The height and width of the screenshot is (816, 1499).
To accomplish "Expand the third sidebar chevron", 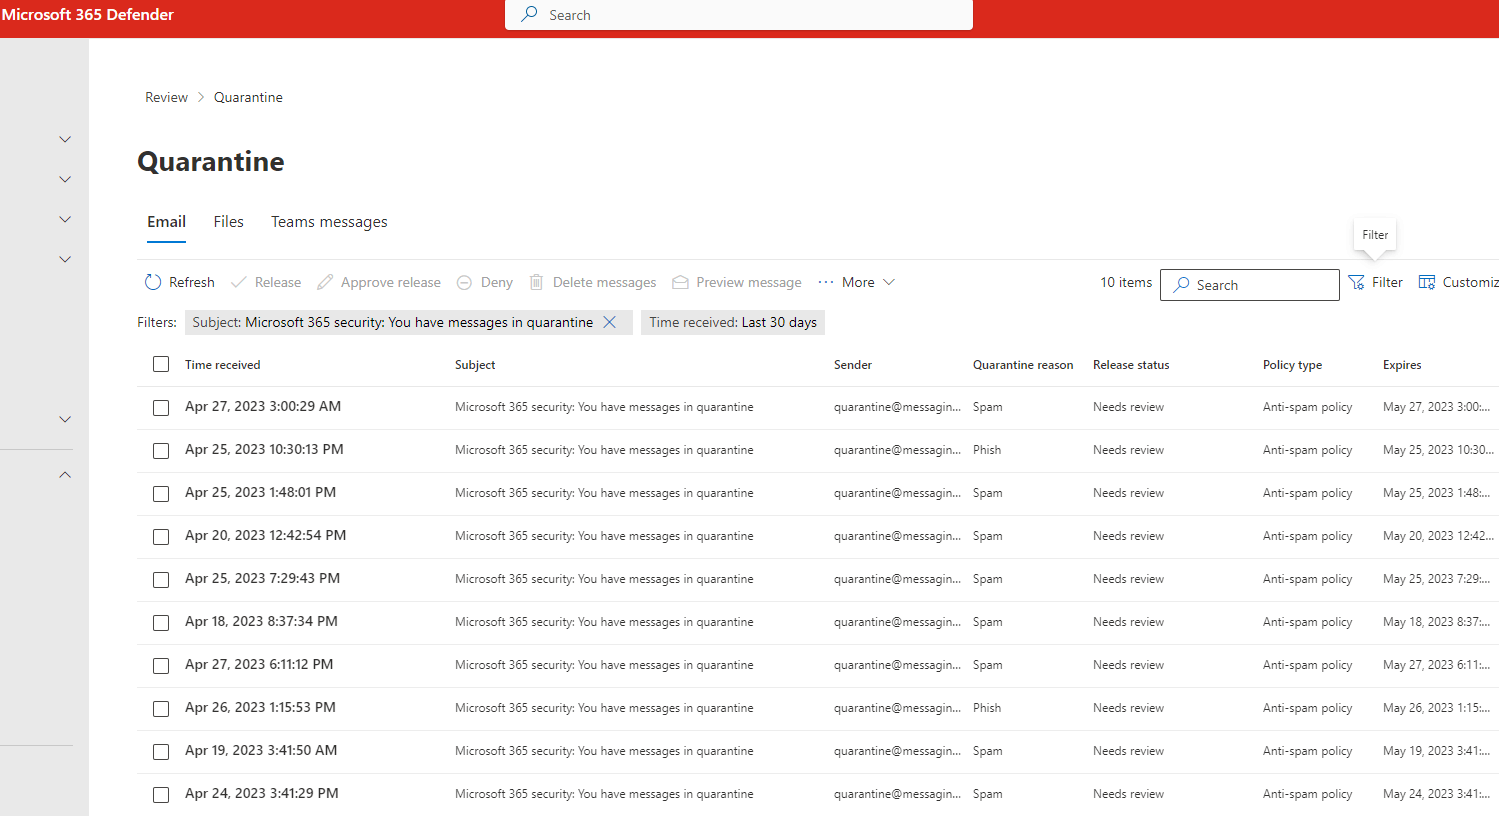I will coord(65,219).
